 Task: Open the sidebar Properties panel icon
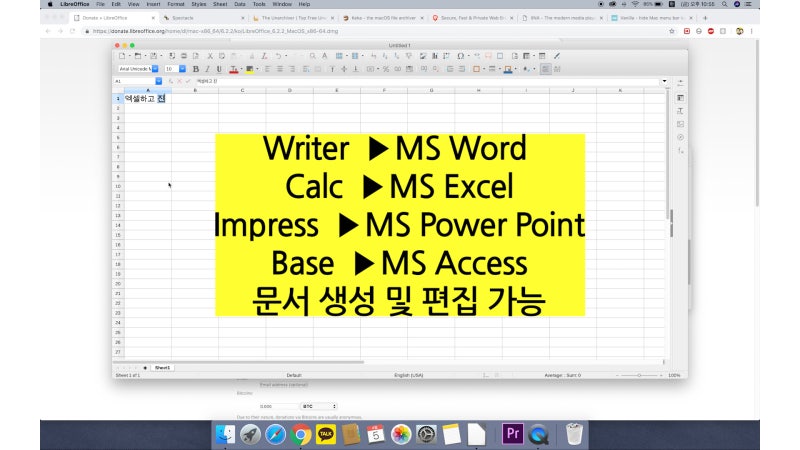[x=680, y=97]
